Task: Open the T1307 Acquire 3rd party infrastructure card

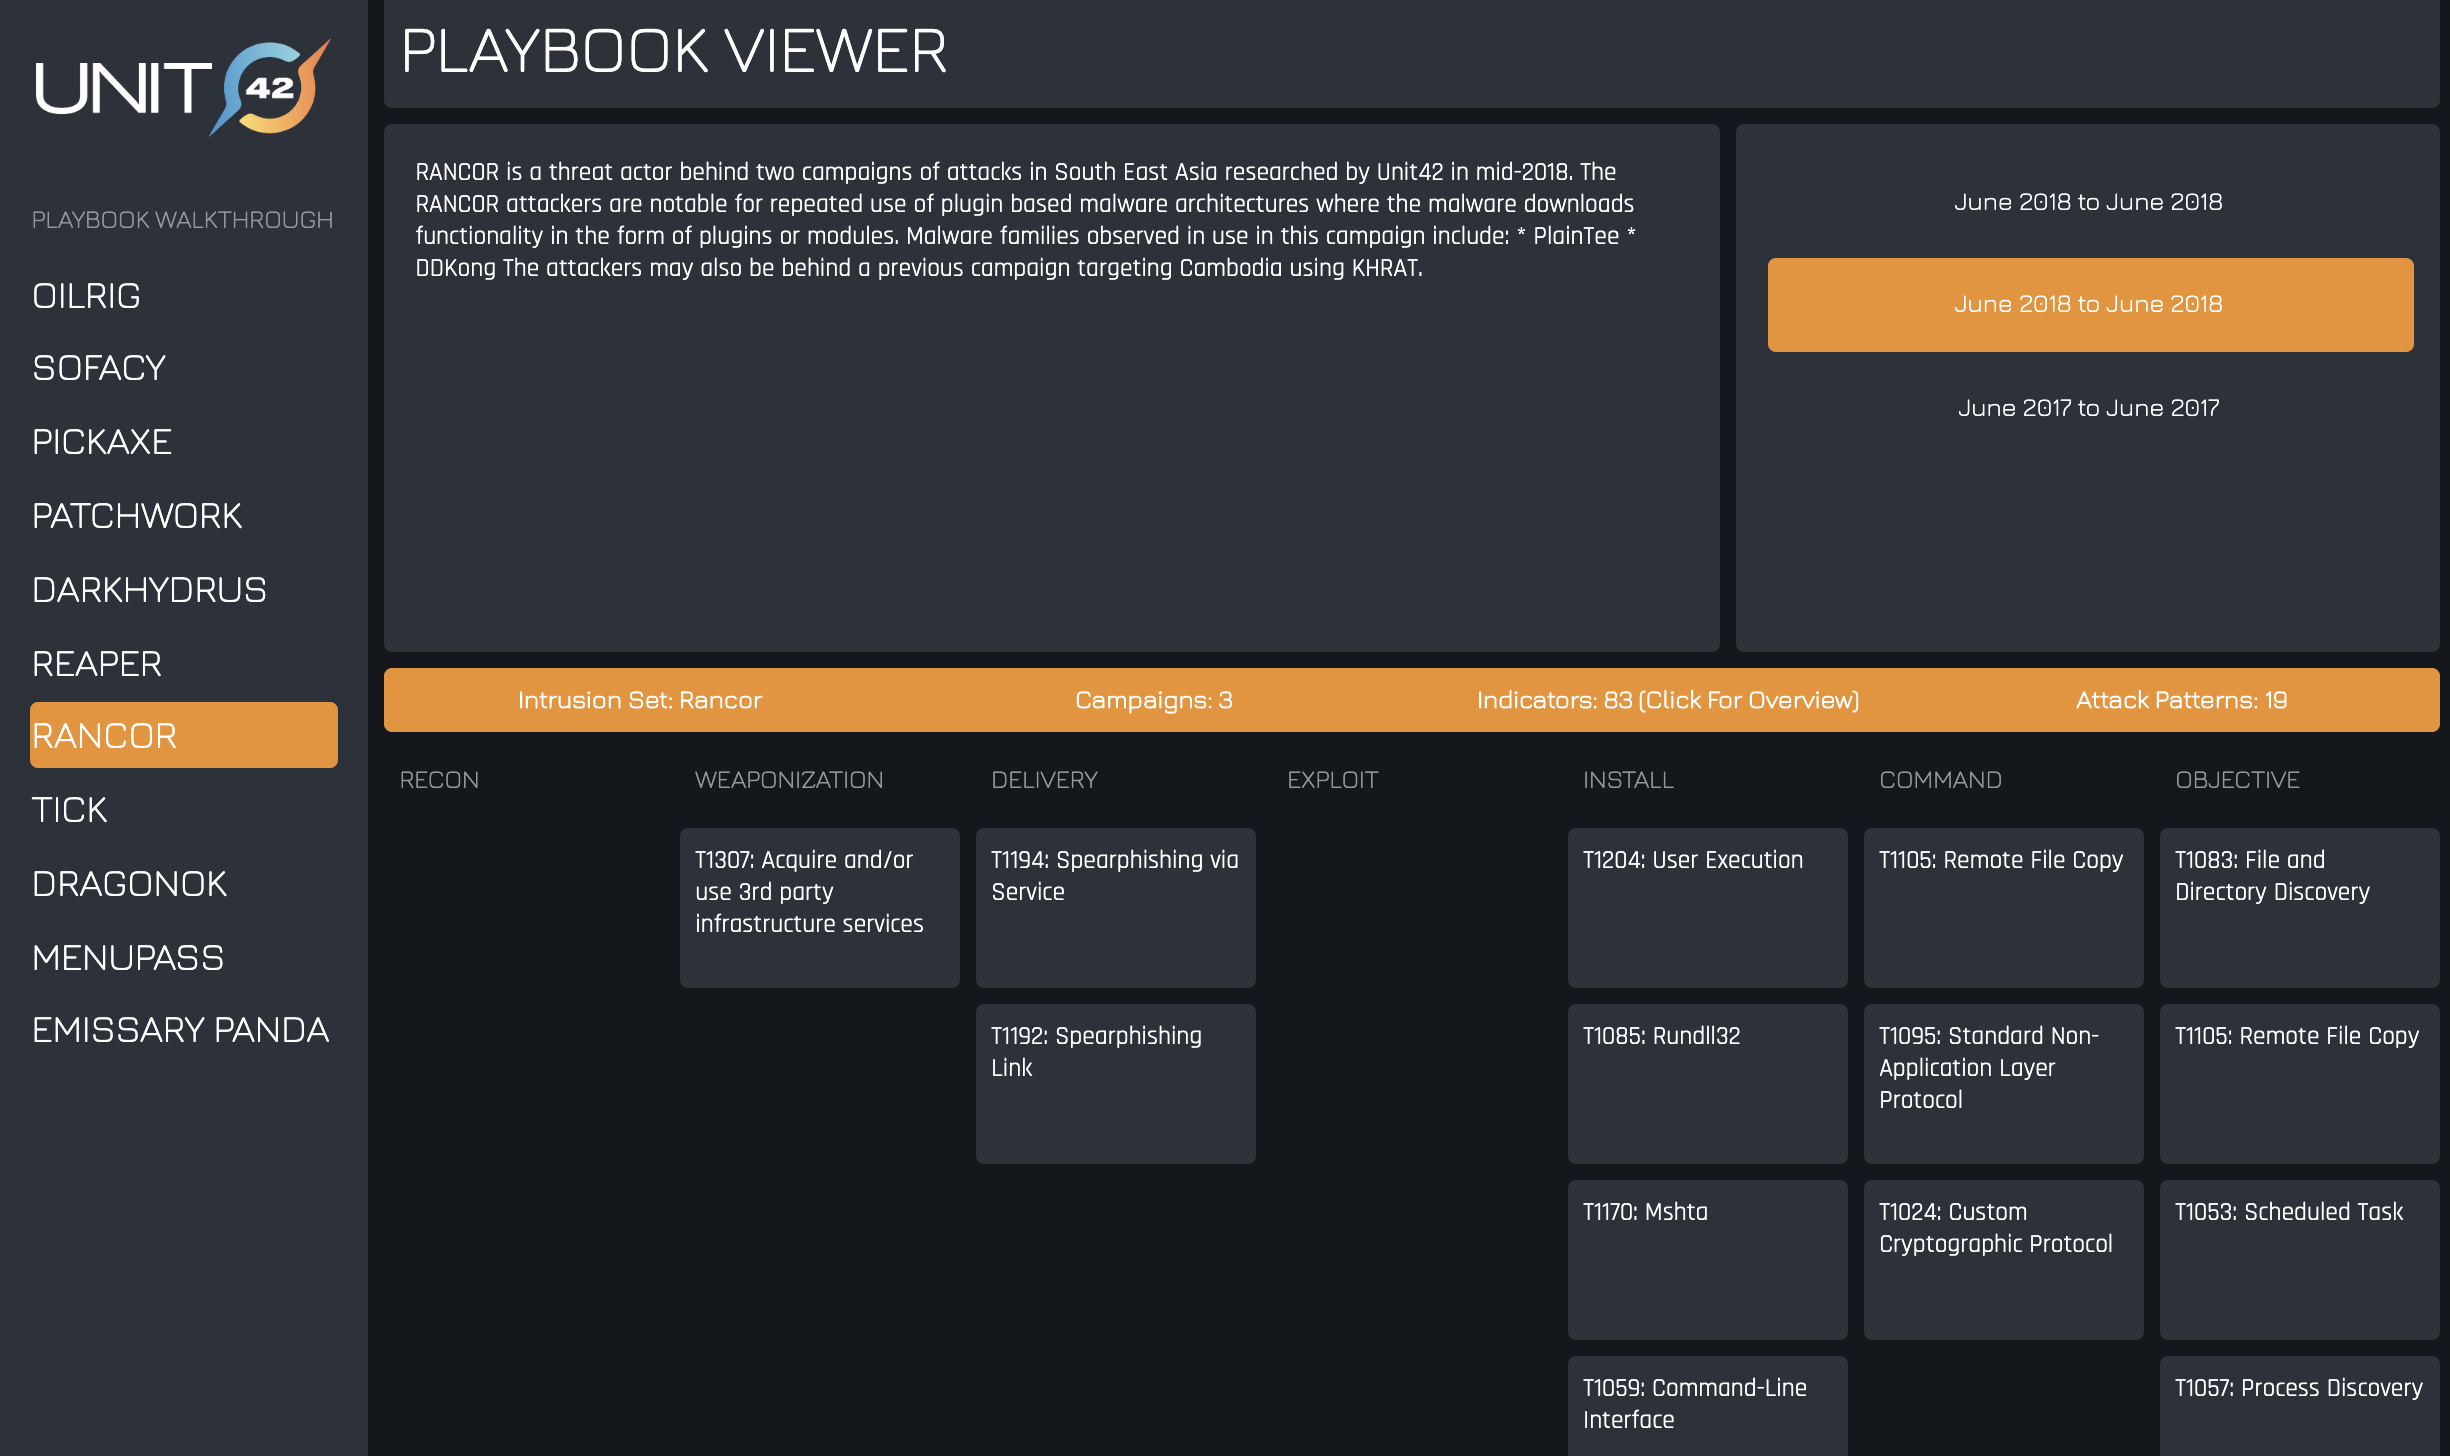Action: tap(820, 908)
